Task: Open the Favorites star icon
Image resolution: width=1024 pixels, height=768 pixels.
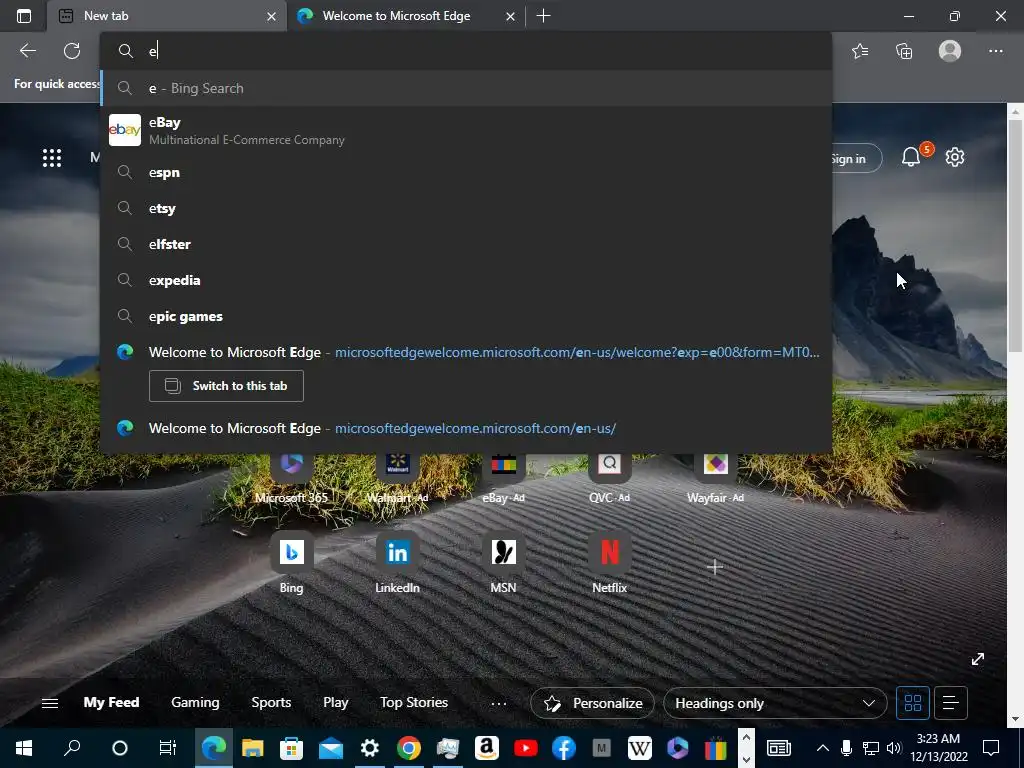Action: [860, 51]
